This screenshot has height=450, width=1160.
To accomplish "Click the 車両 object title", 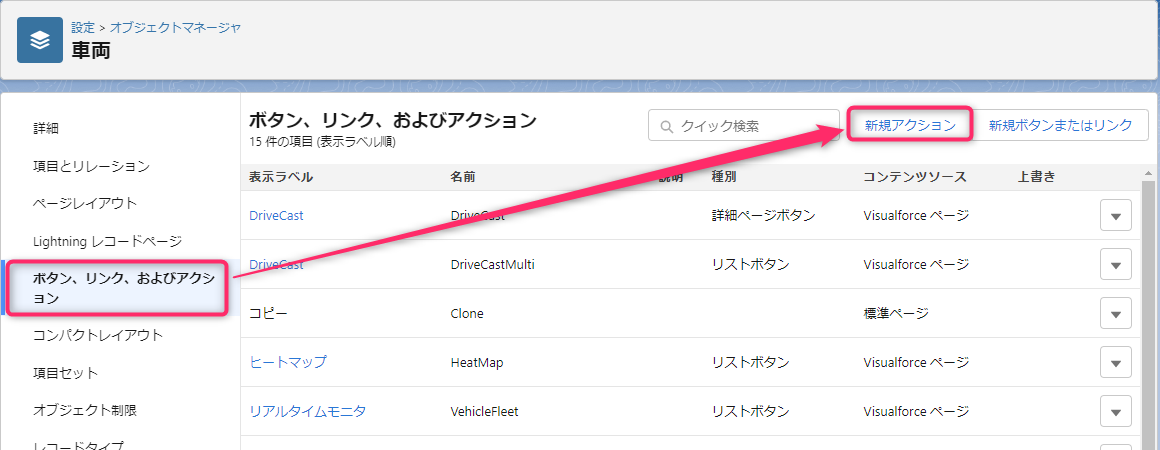I will [91, 51].
